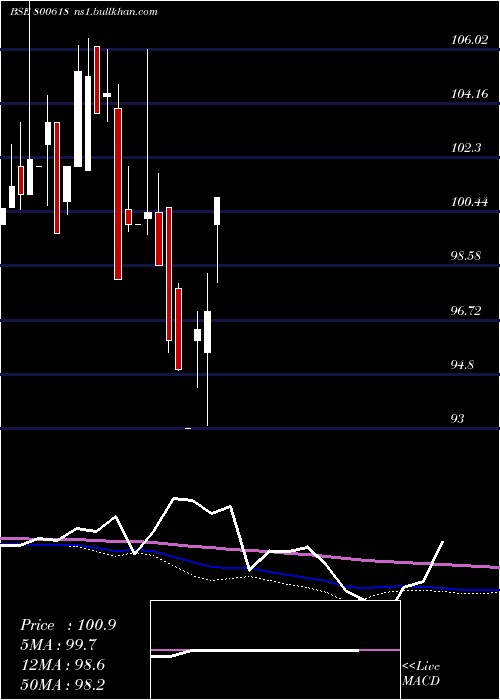Click the 104.16 price axis label
The height and width of the screenshot is (700, 500).
coord(469,94)
